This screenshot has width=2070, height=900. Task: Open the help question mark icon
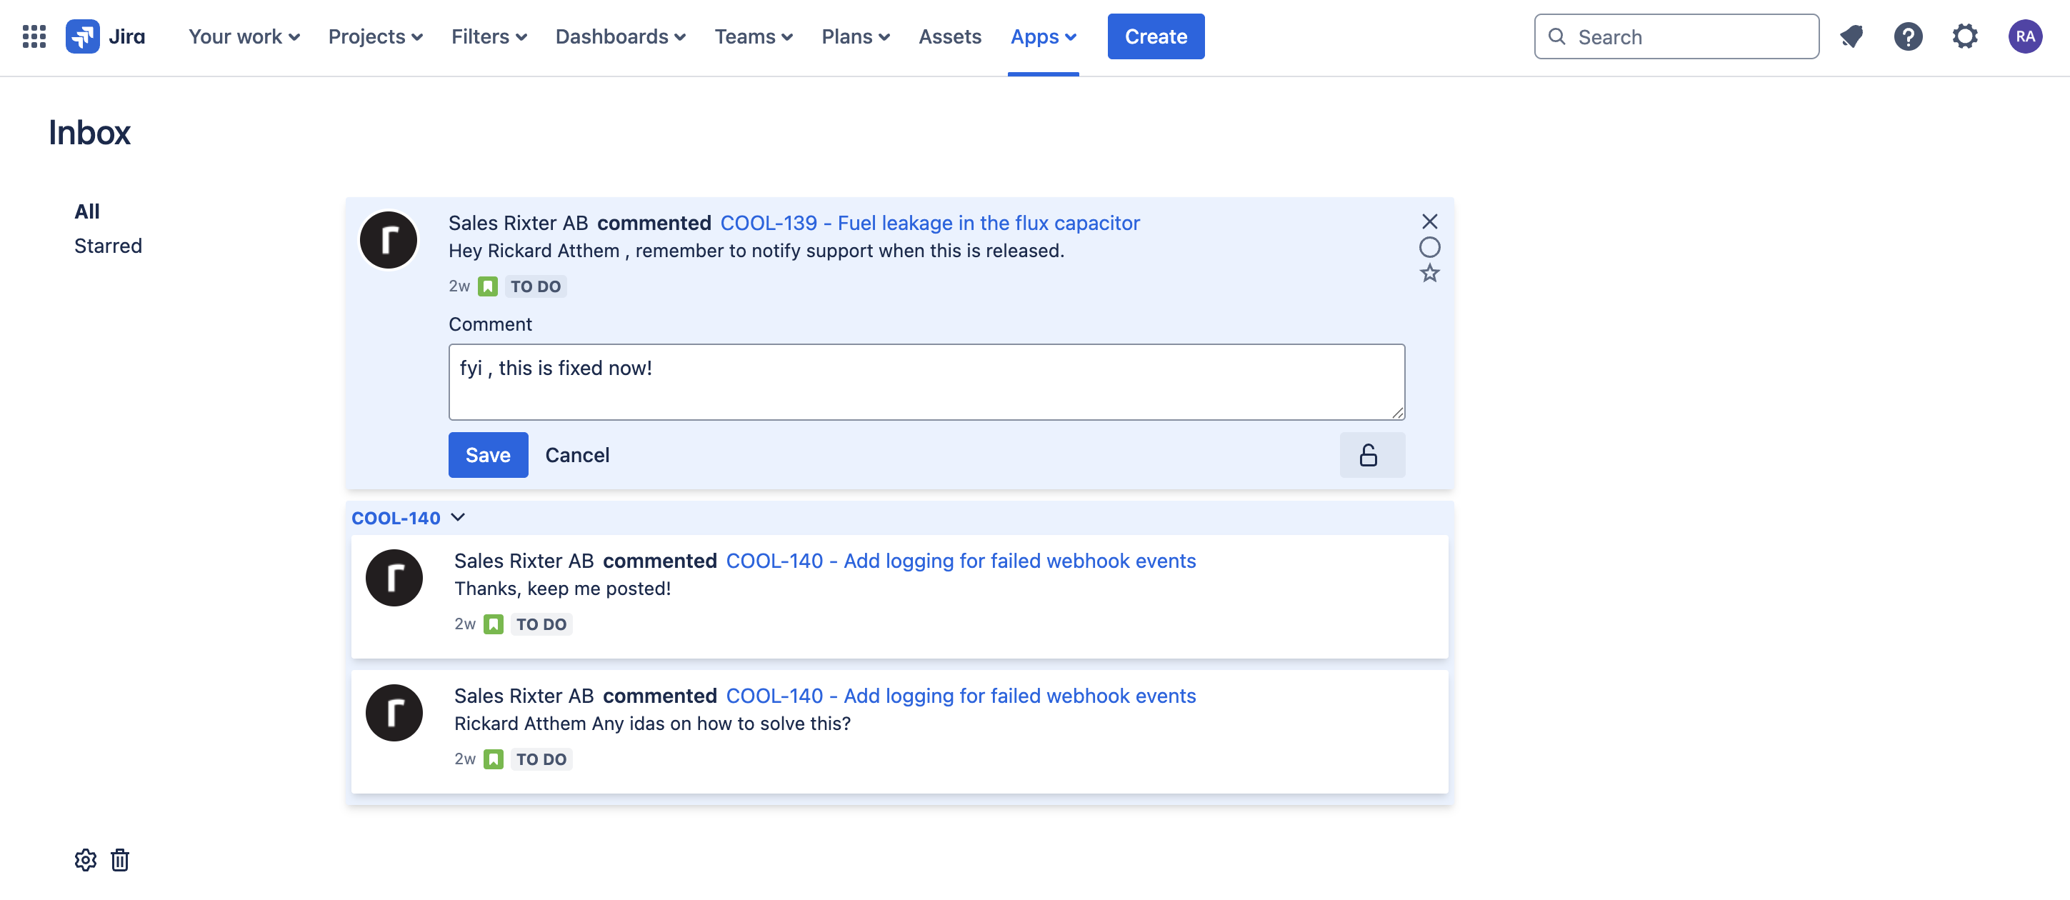pos(1908,37)
